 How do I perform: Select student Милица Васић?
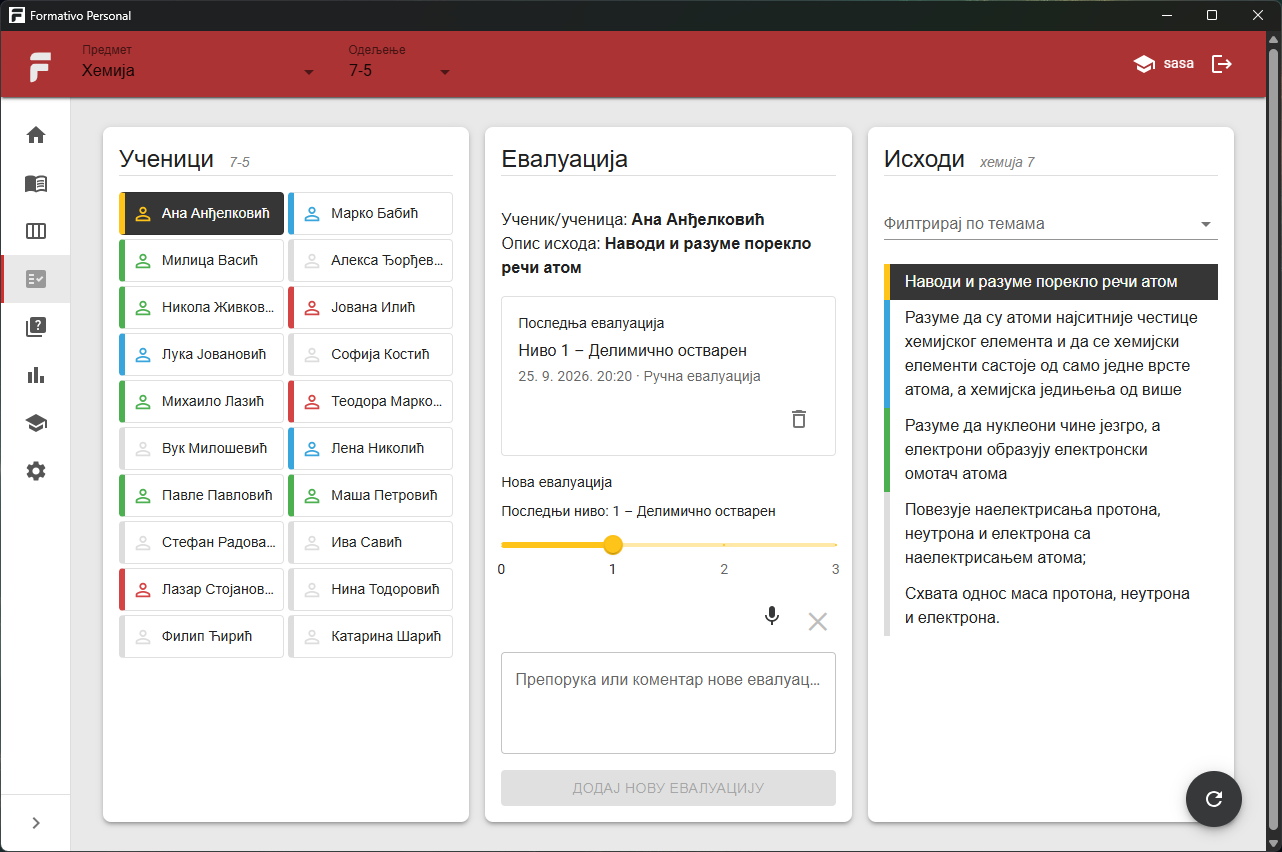[x=201, y=260]
